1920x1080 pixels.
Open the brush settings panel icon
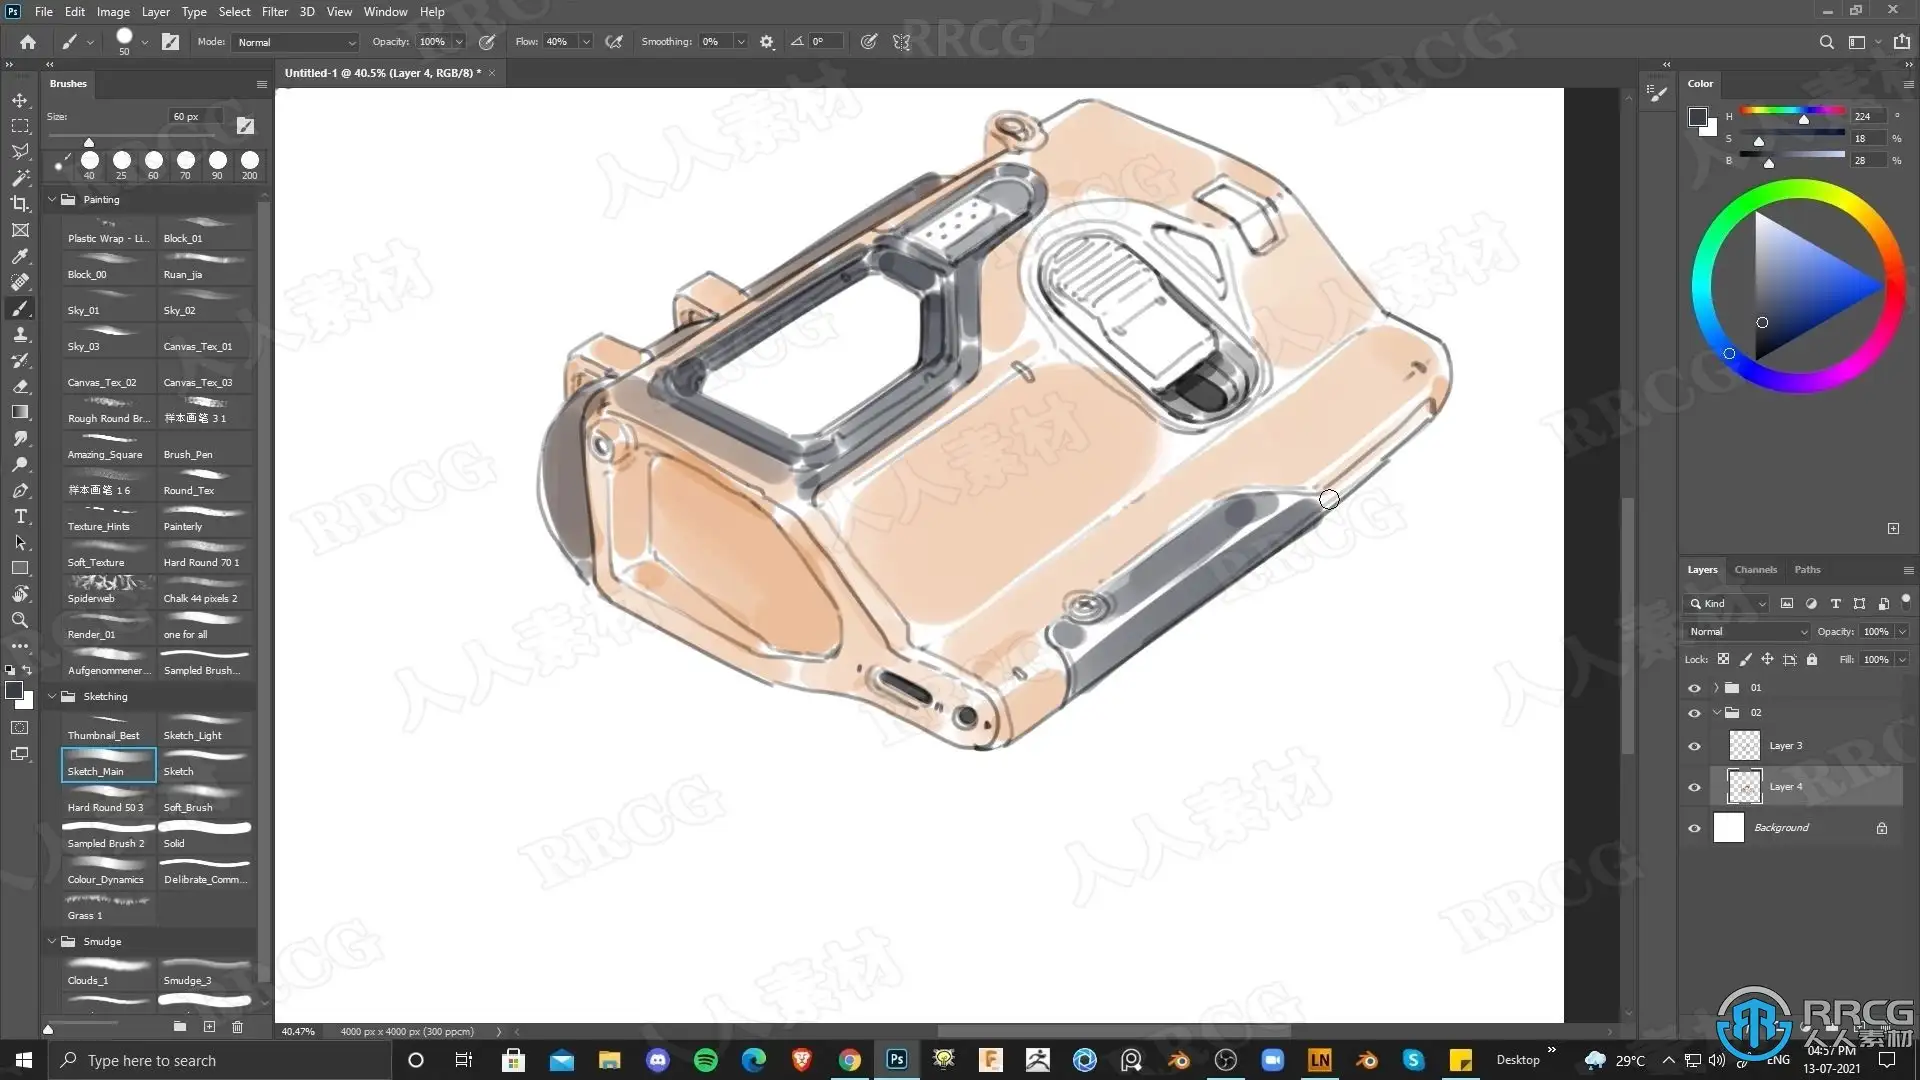171,42
